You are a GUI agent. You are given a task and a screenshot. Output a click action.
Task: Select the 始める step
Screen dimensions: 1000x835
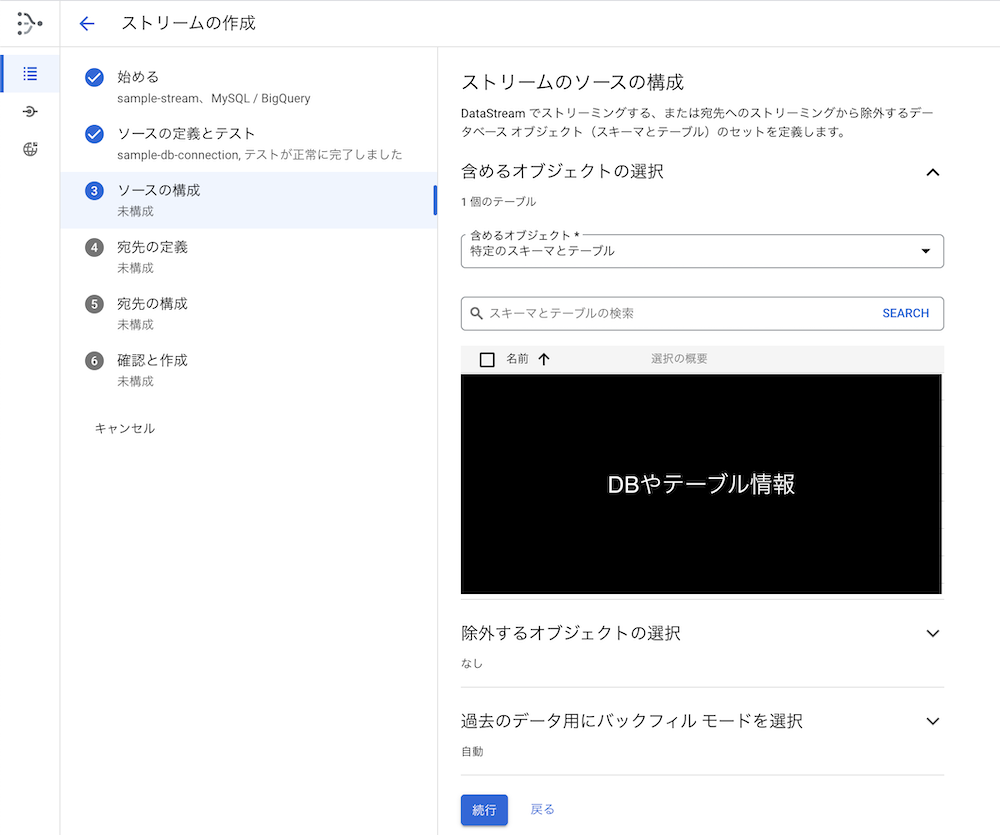point(249,87)
